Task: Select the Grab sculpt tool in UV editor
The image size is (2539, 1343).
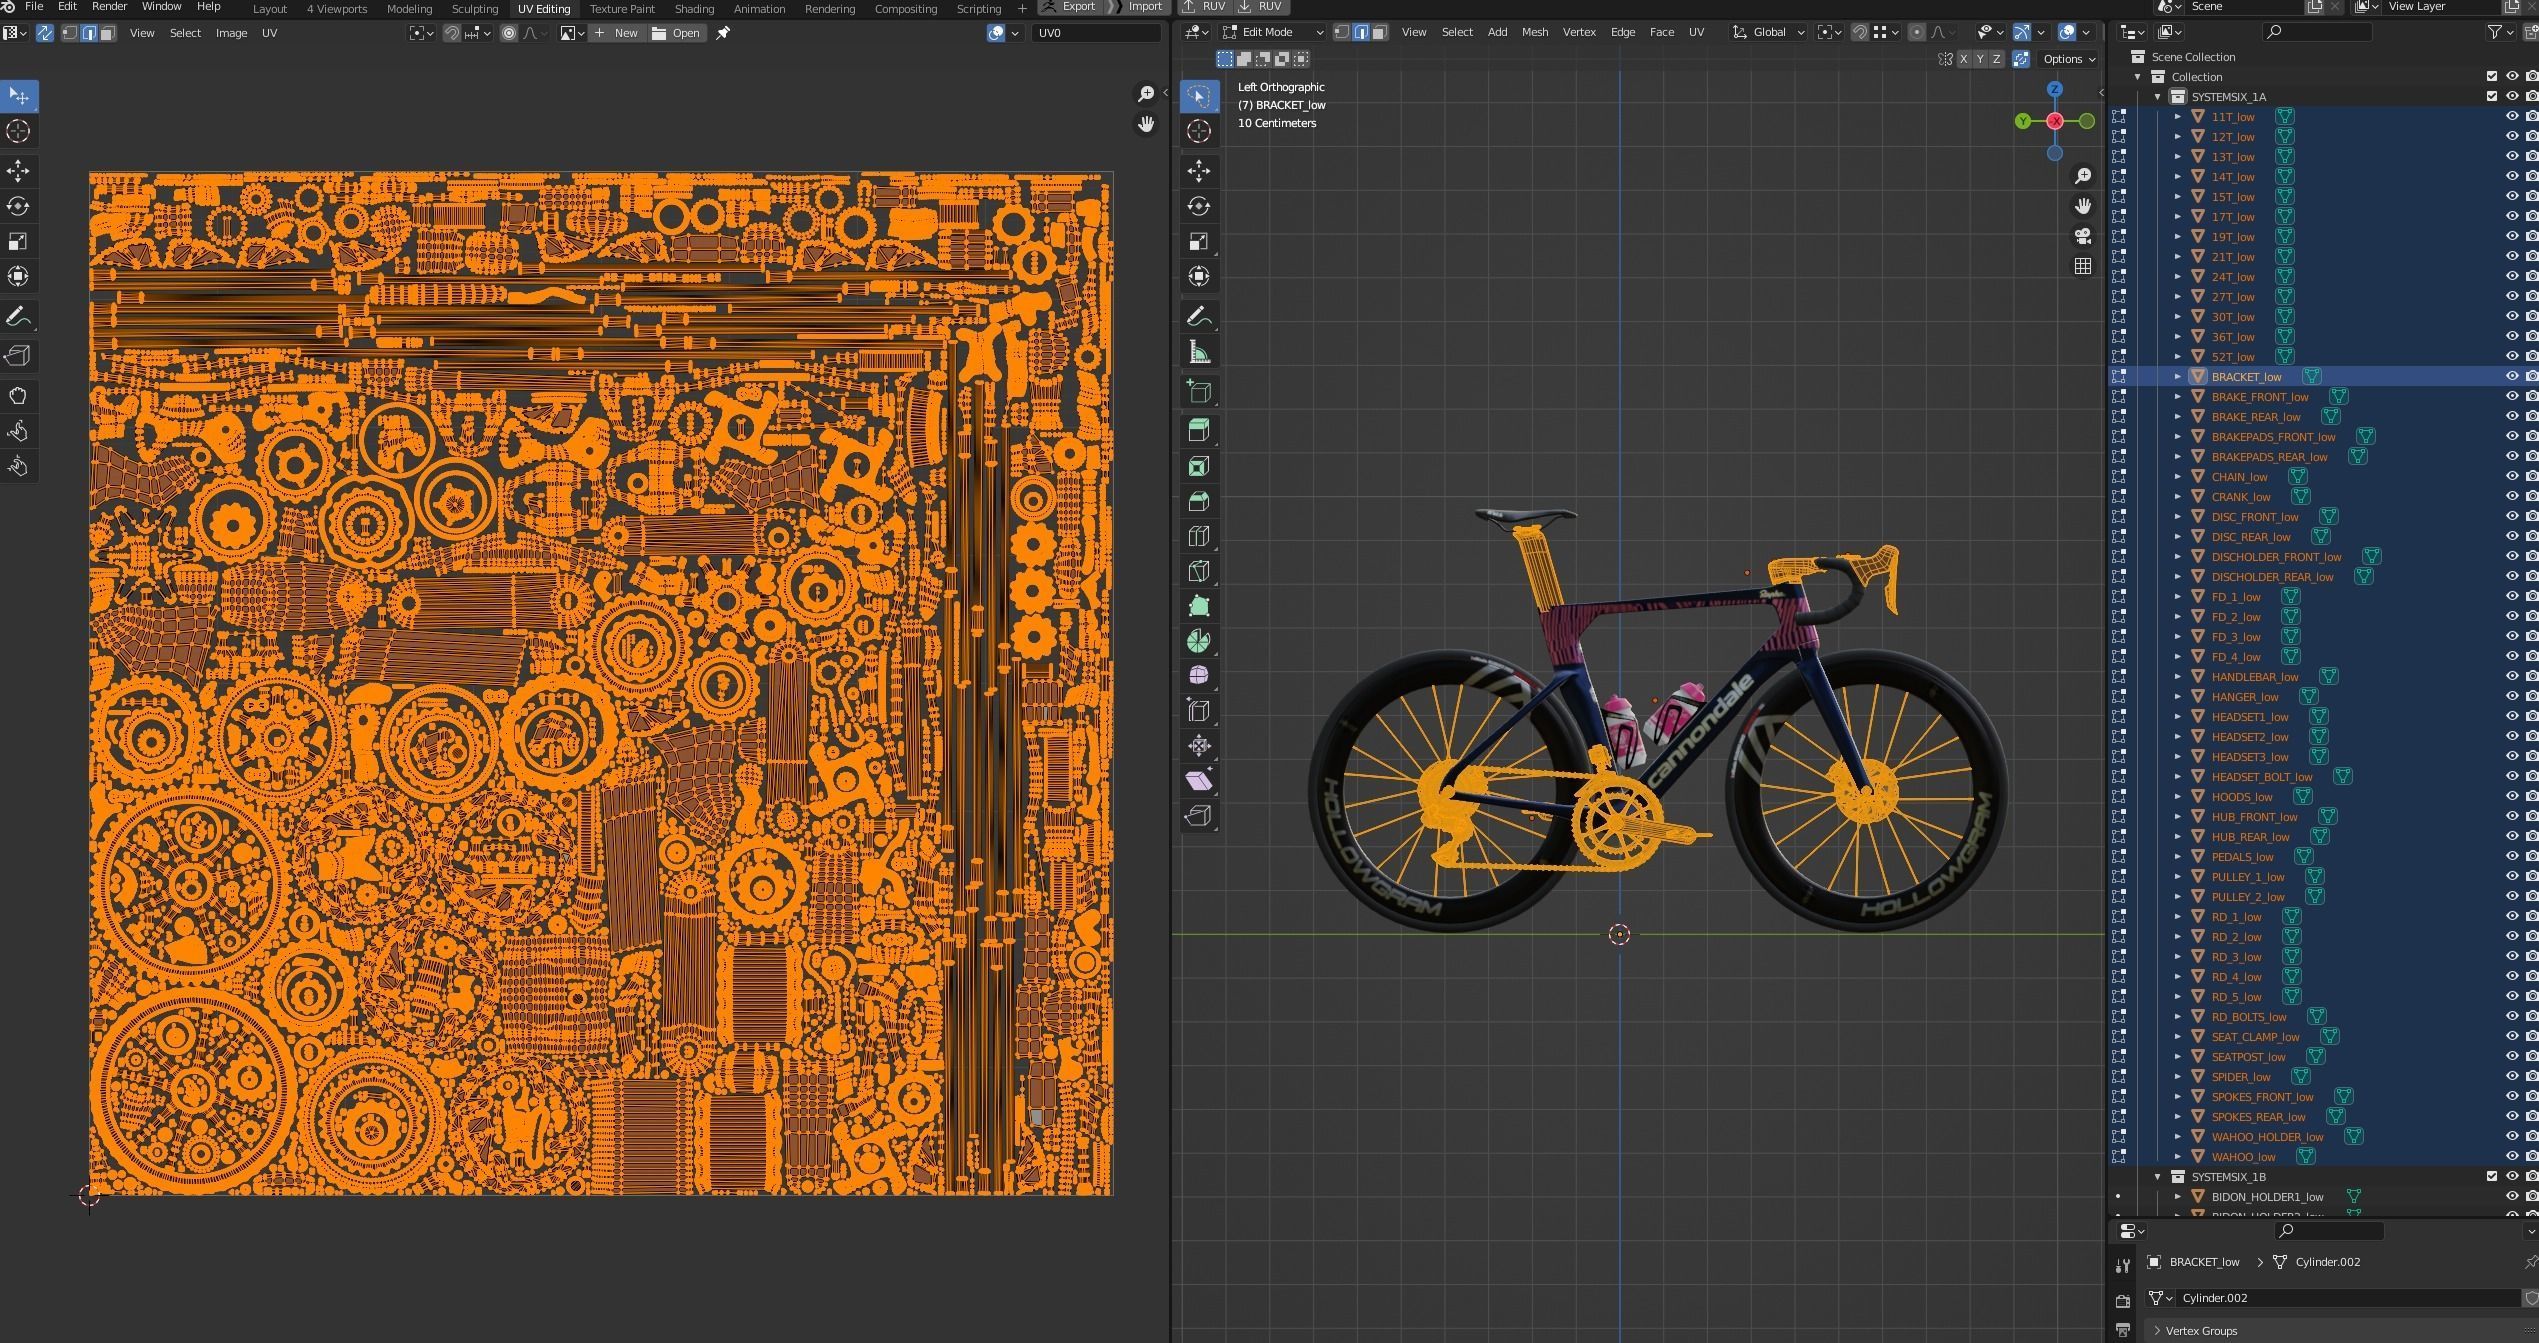Action: [18, 396]
